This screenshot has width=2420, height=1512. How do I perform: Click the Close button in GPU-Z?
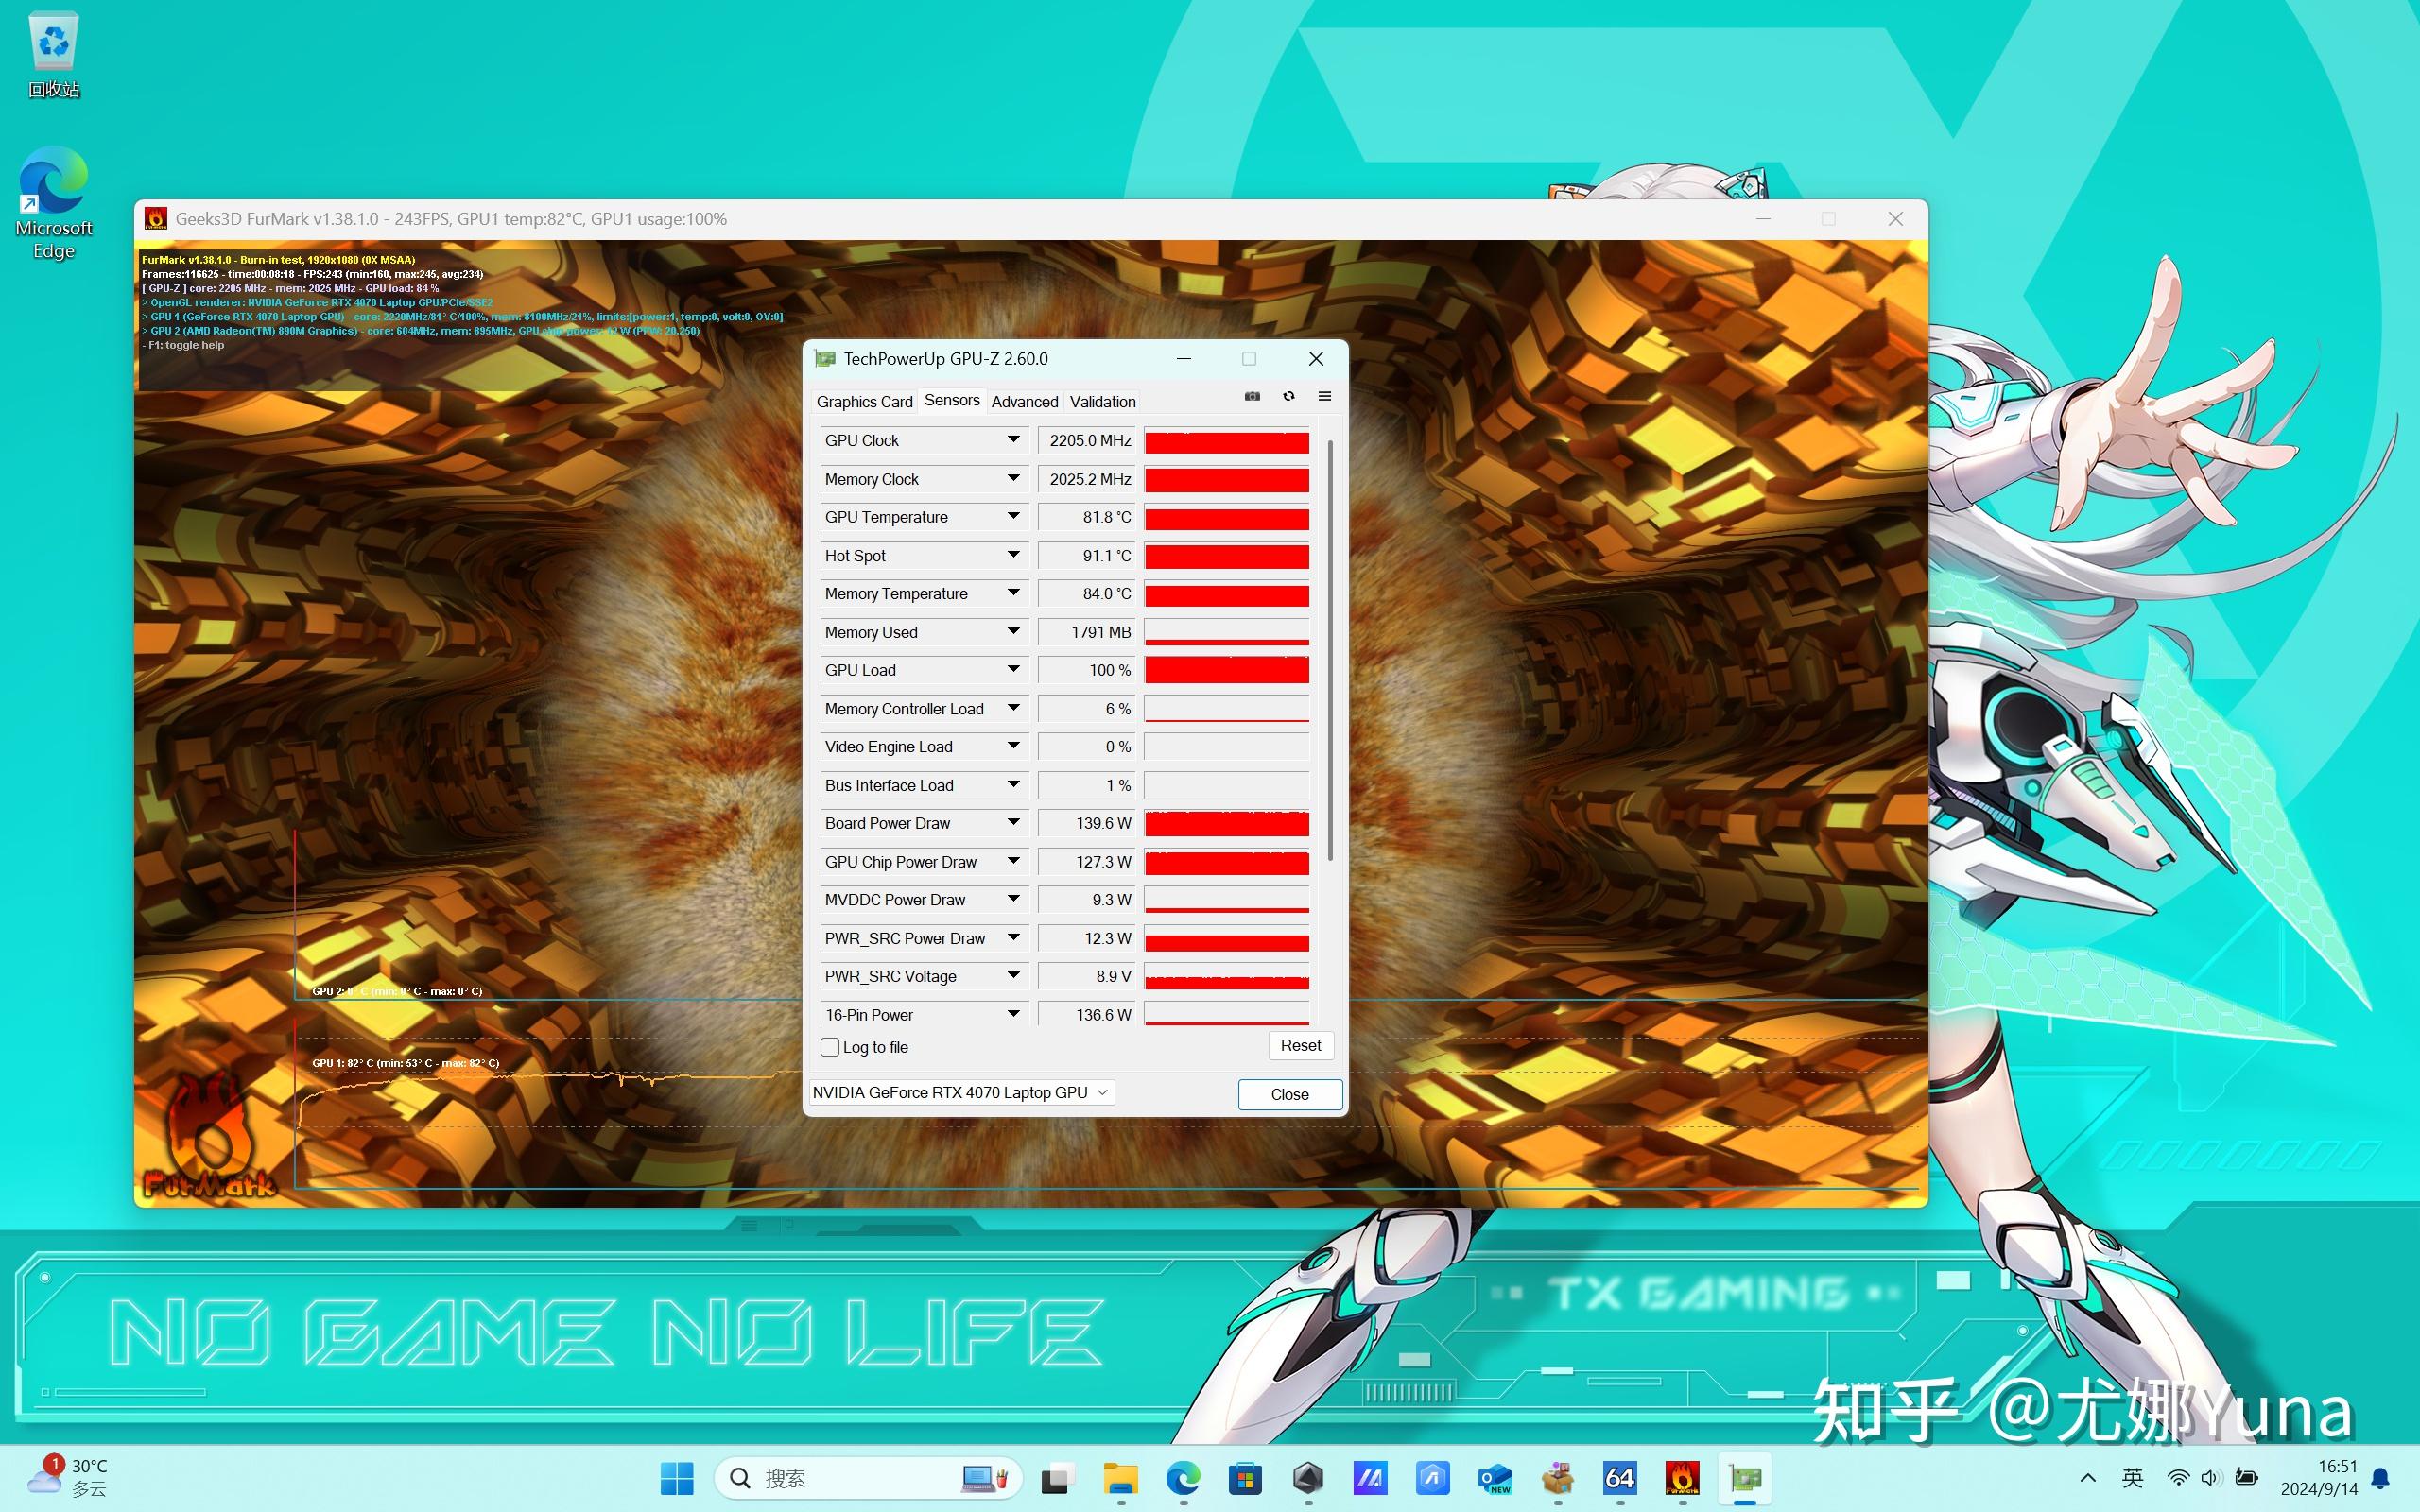(1289, 1092)
